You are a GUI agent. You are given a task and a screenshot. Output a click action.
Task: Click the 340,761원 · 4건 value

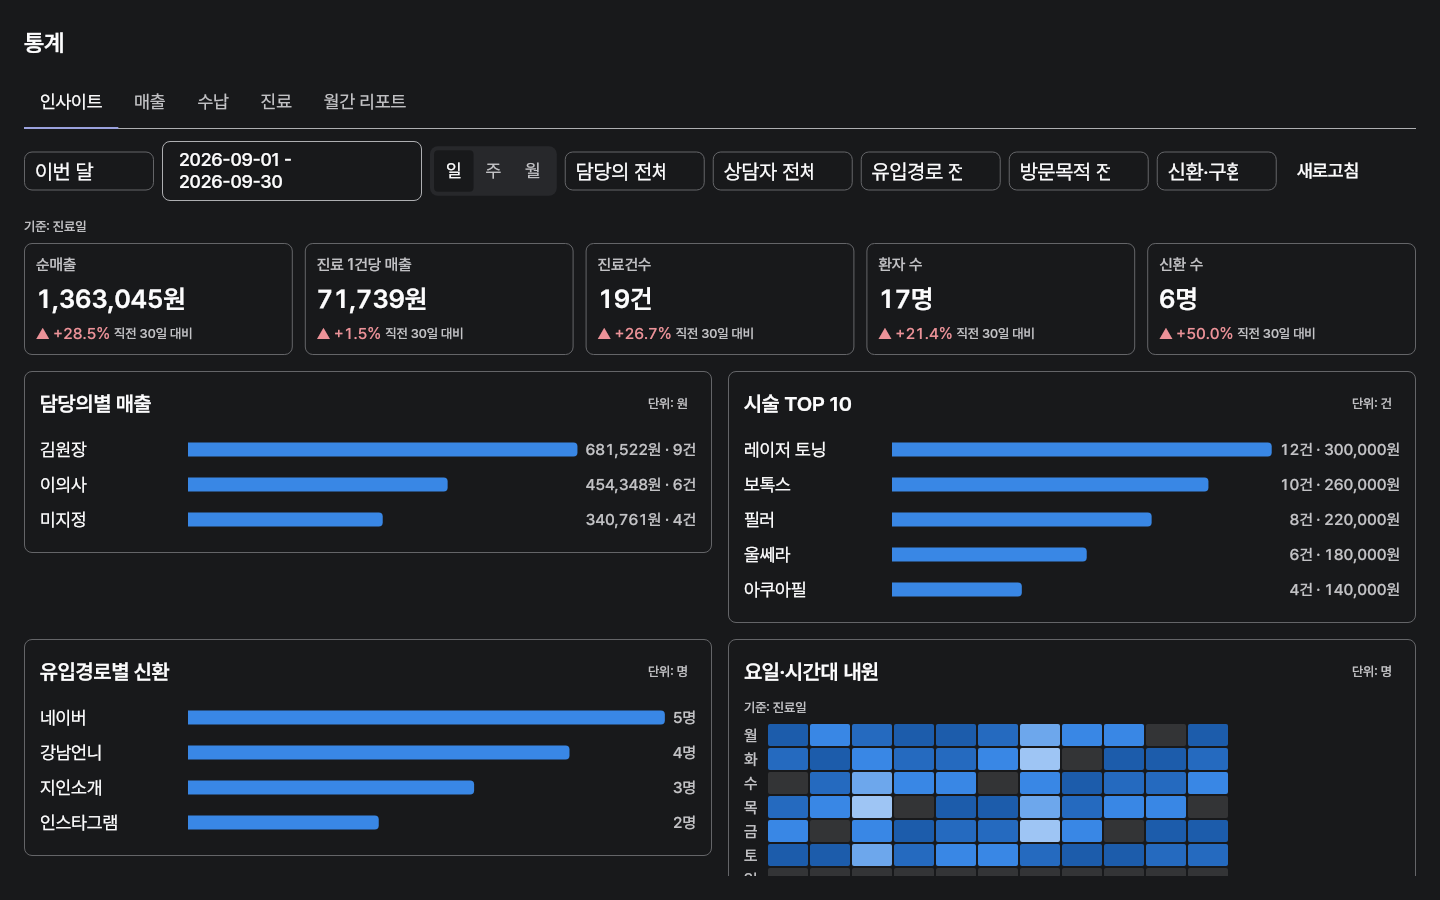(641, 520)
